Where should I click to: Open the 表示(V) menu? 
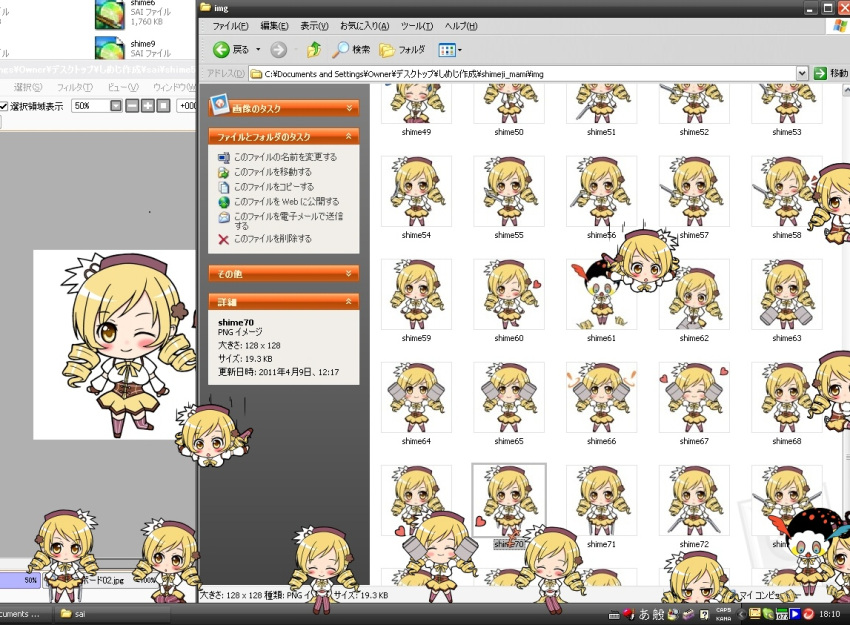click(x=314, y=26)
